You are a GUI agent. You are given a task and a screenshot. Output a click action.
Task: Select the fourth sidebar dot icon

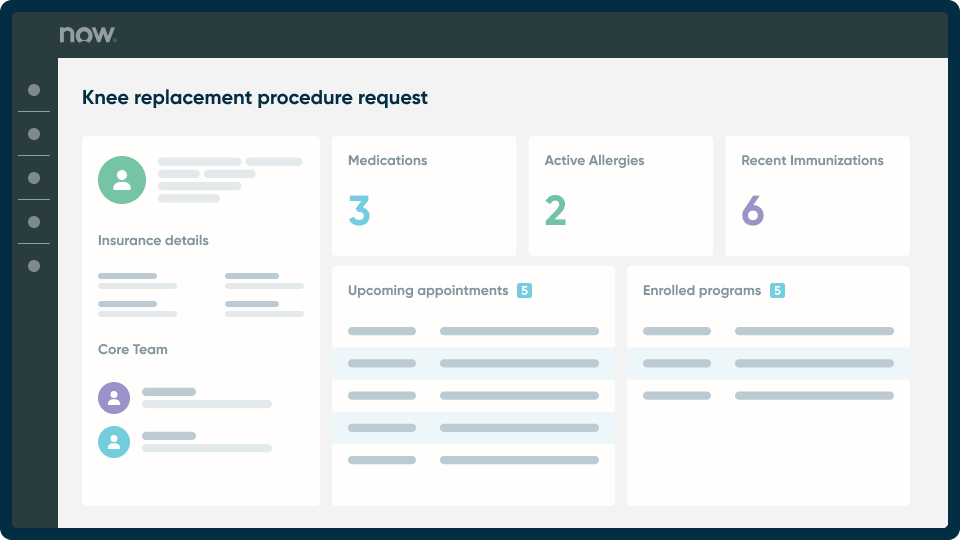[34, 222]
